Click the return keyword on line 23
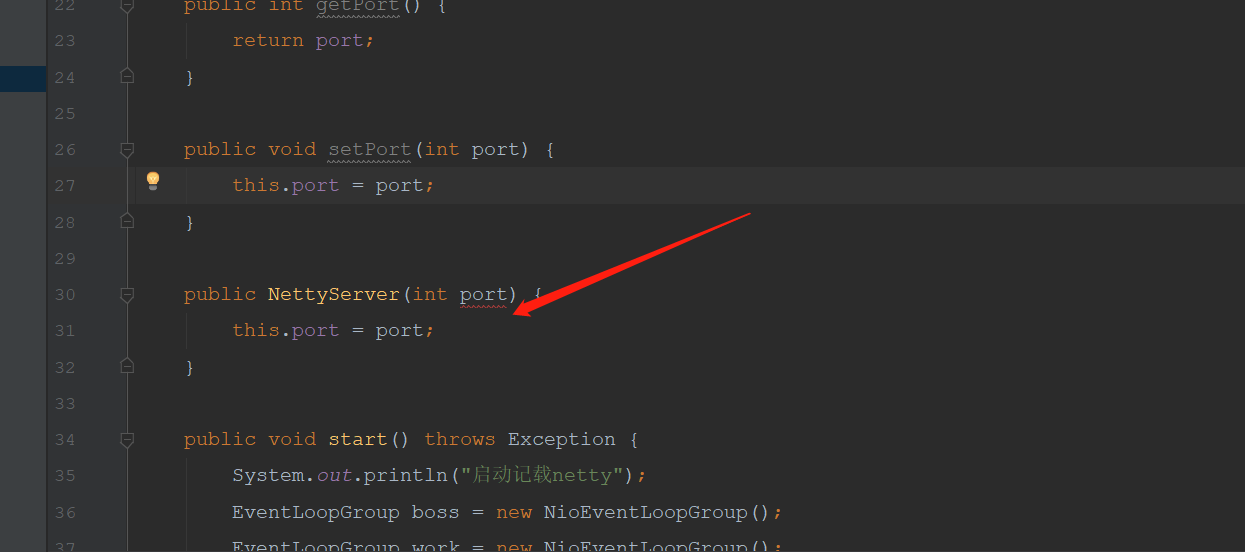Image resolution: width=1245 pixels, height=552 pixels. [268, 40]
